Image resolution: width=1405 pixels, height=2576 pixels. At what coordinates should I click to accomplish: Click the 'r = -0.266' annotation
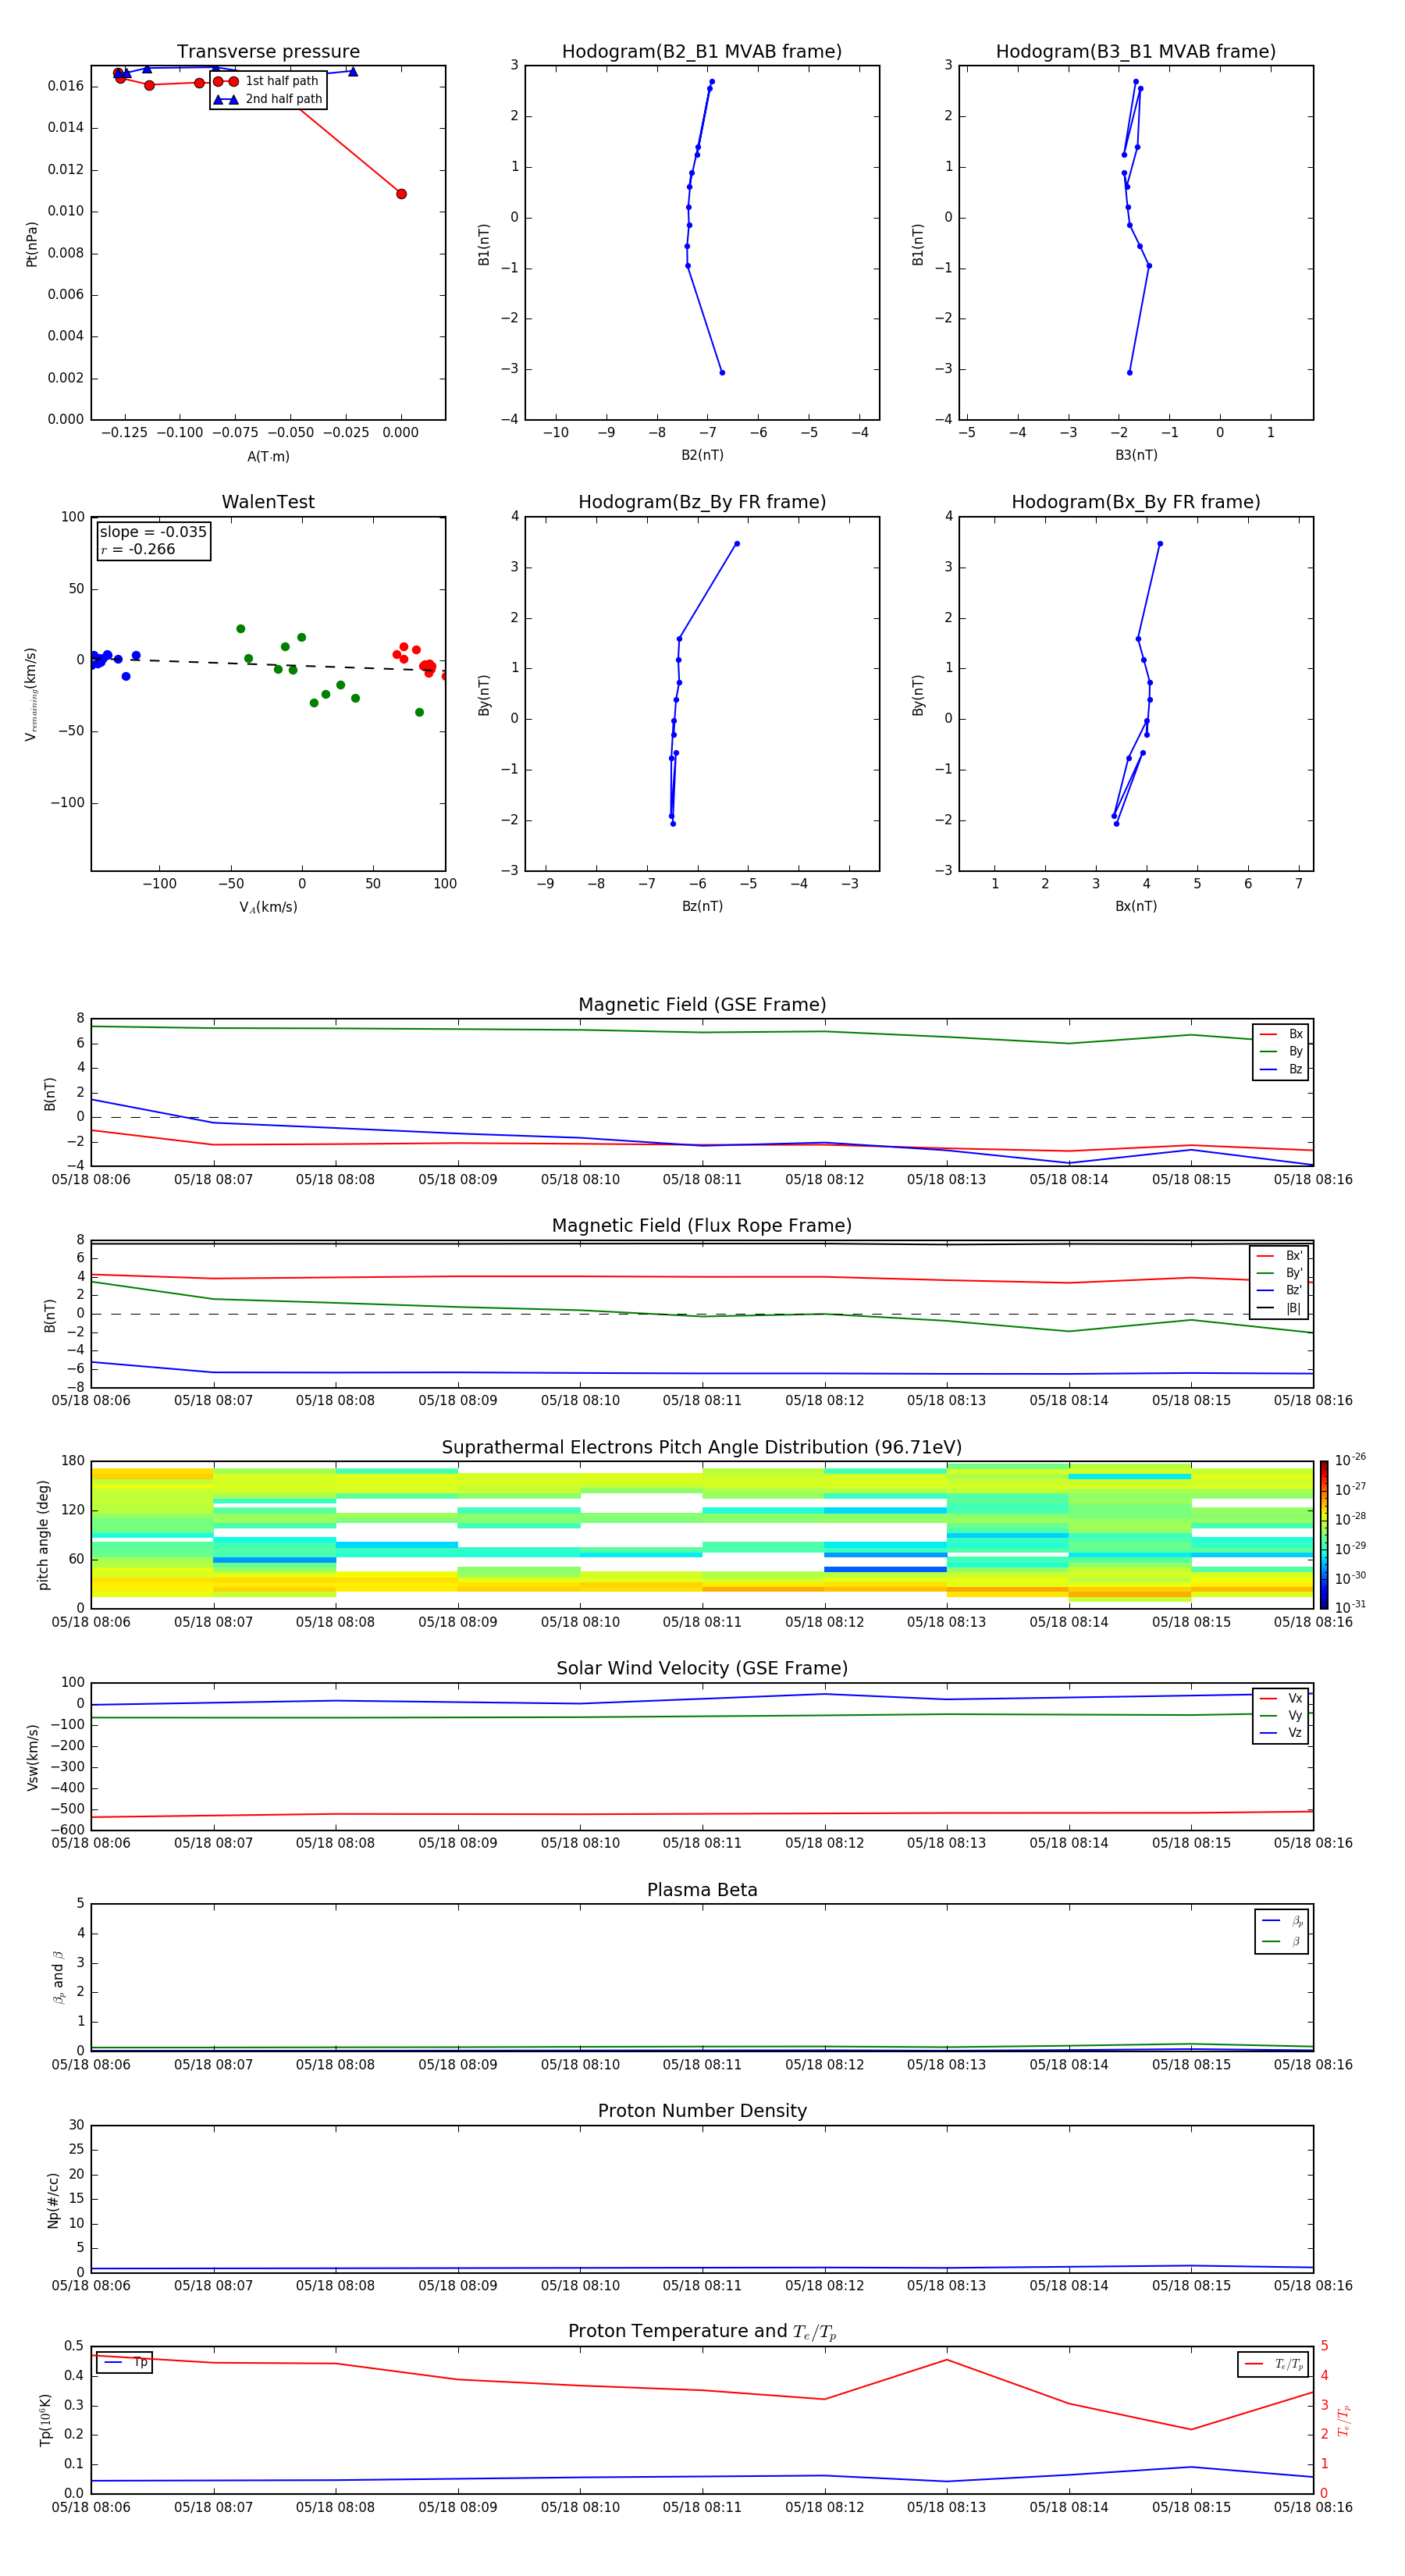click(x=138, y=549)
